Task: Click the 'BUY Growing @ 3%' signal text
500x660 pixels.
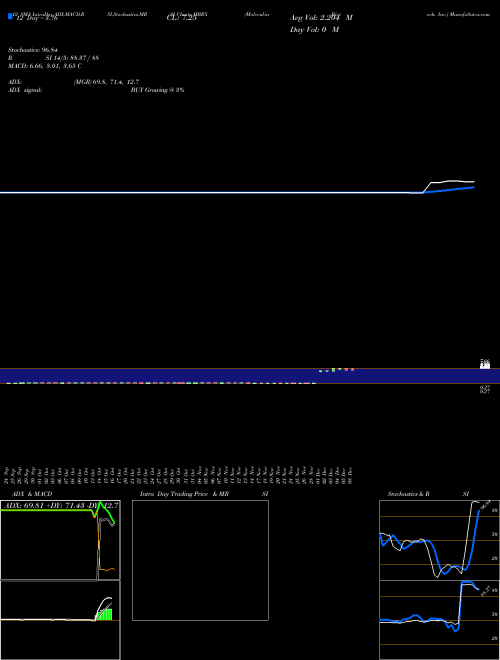Action: pyautogui.click(x=157, y=90)
